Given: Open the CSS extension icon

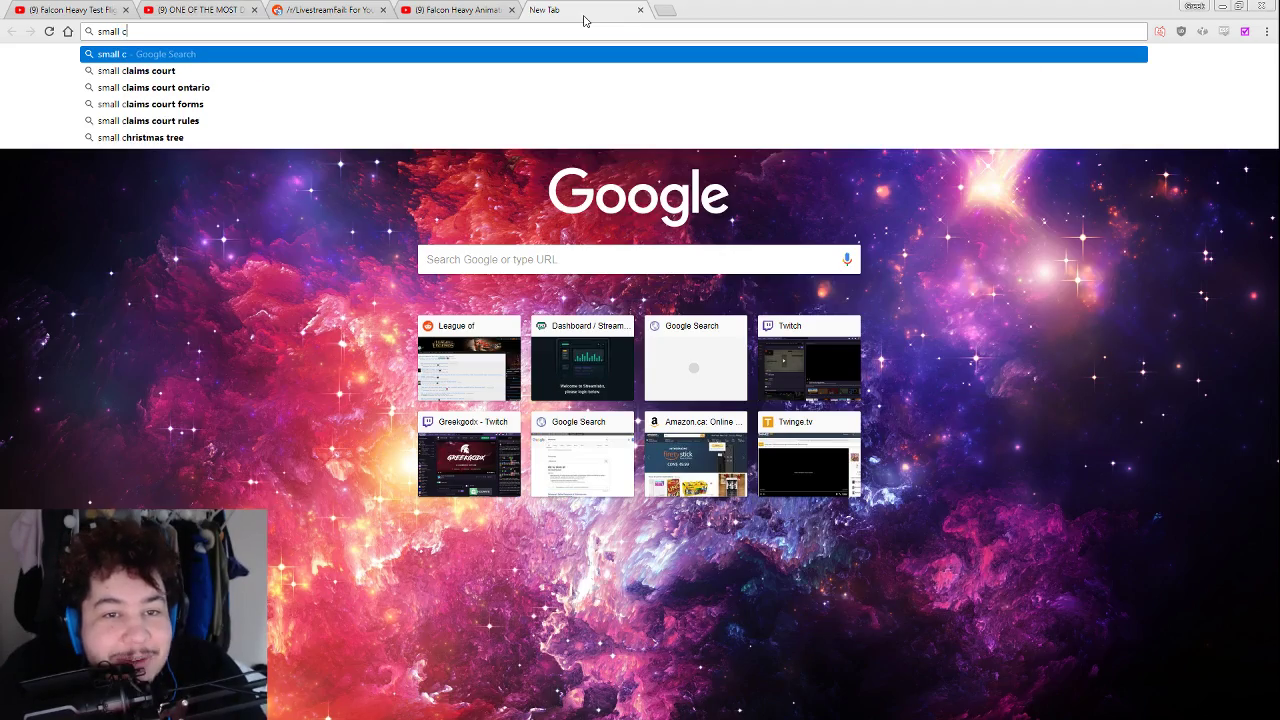Looking at the screenshot, I should click(x=1224, y=31).
